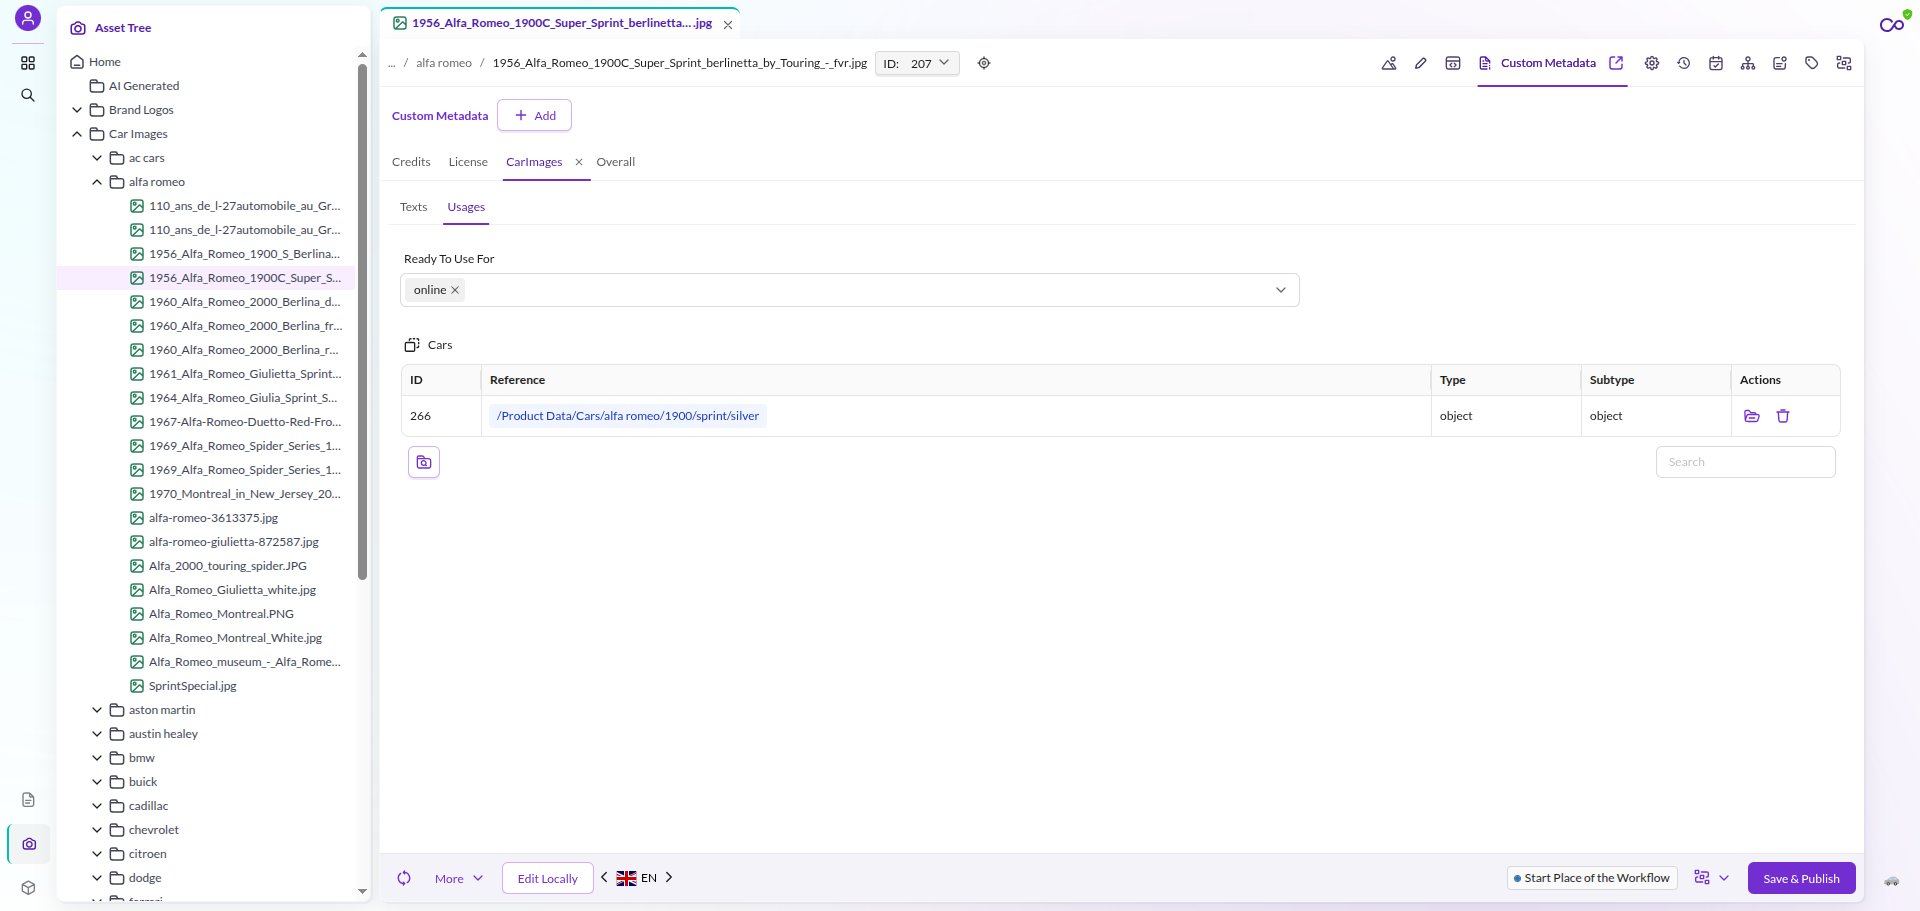This screenshot has height=911, width=1920.
Task: Select the Custom Metadata toolbar tab
Action: click(x=1539, y=63)
